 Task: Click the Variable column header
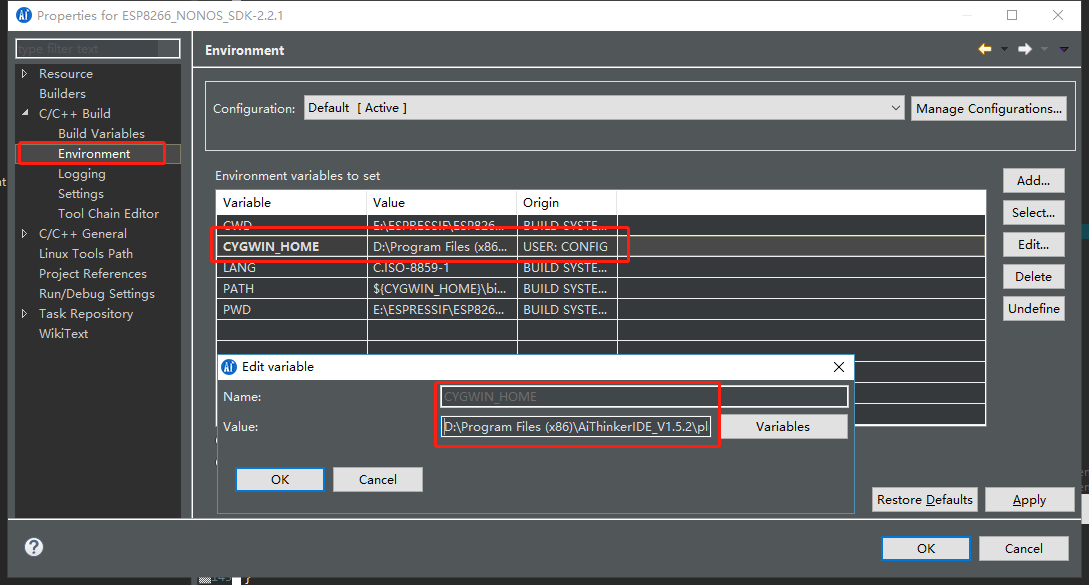click(291, 203)
